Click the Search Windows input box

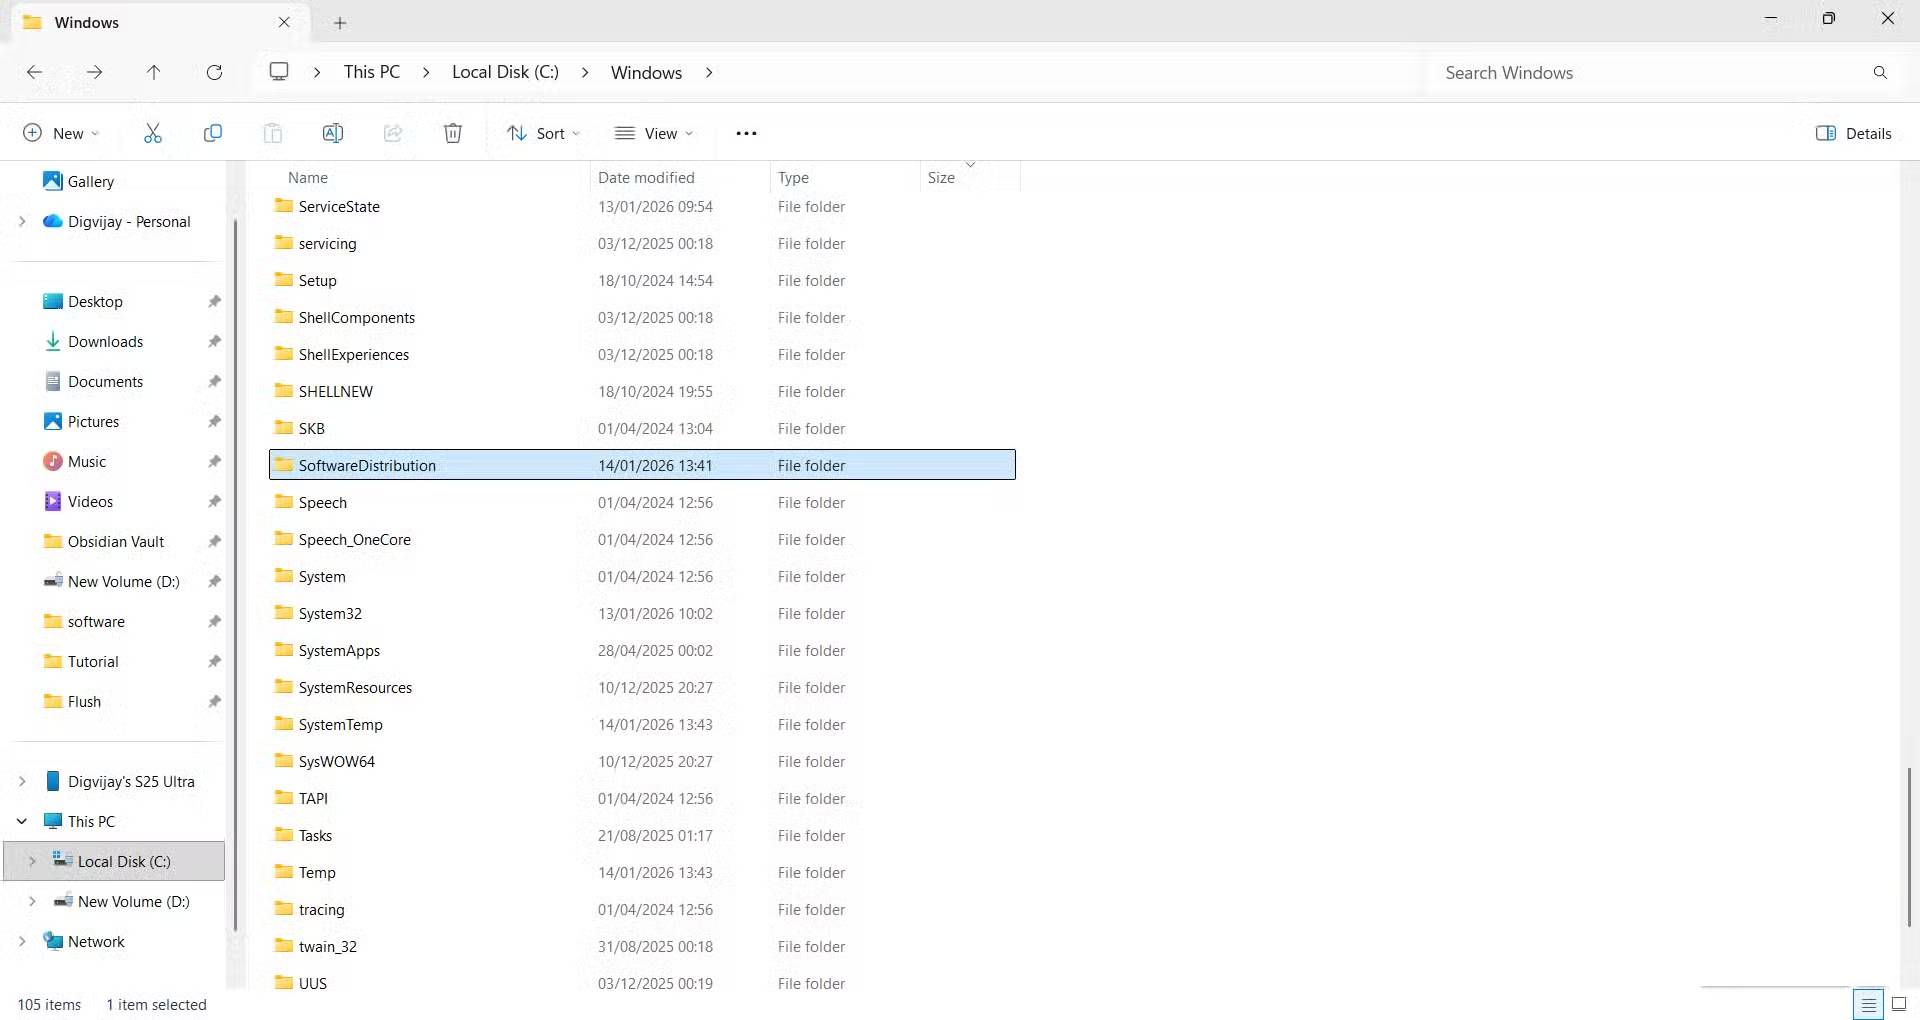[x=1650, y=72]
